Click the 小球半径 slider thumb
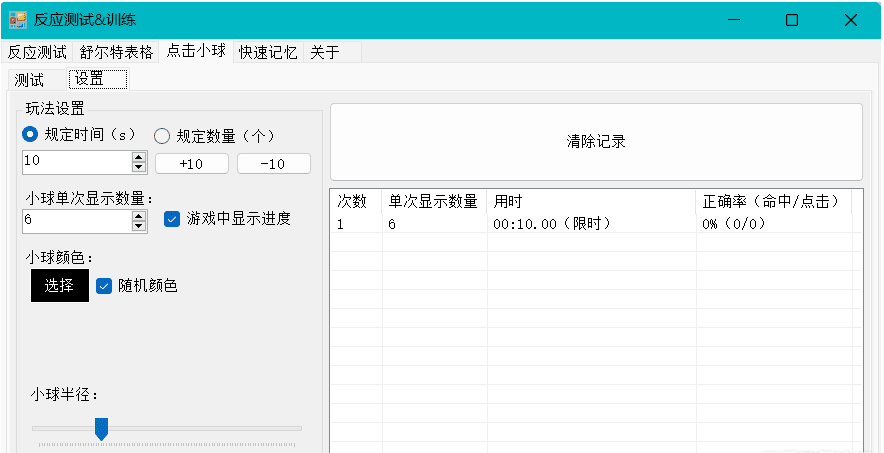884x453 pixels. (x=101, y=429)
